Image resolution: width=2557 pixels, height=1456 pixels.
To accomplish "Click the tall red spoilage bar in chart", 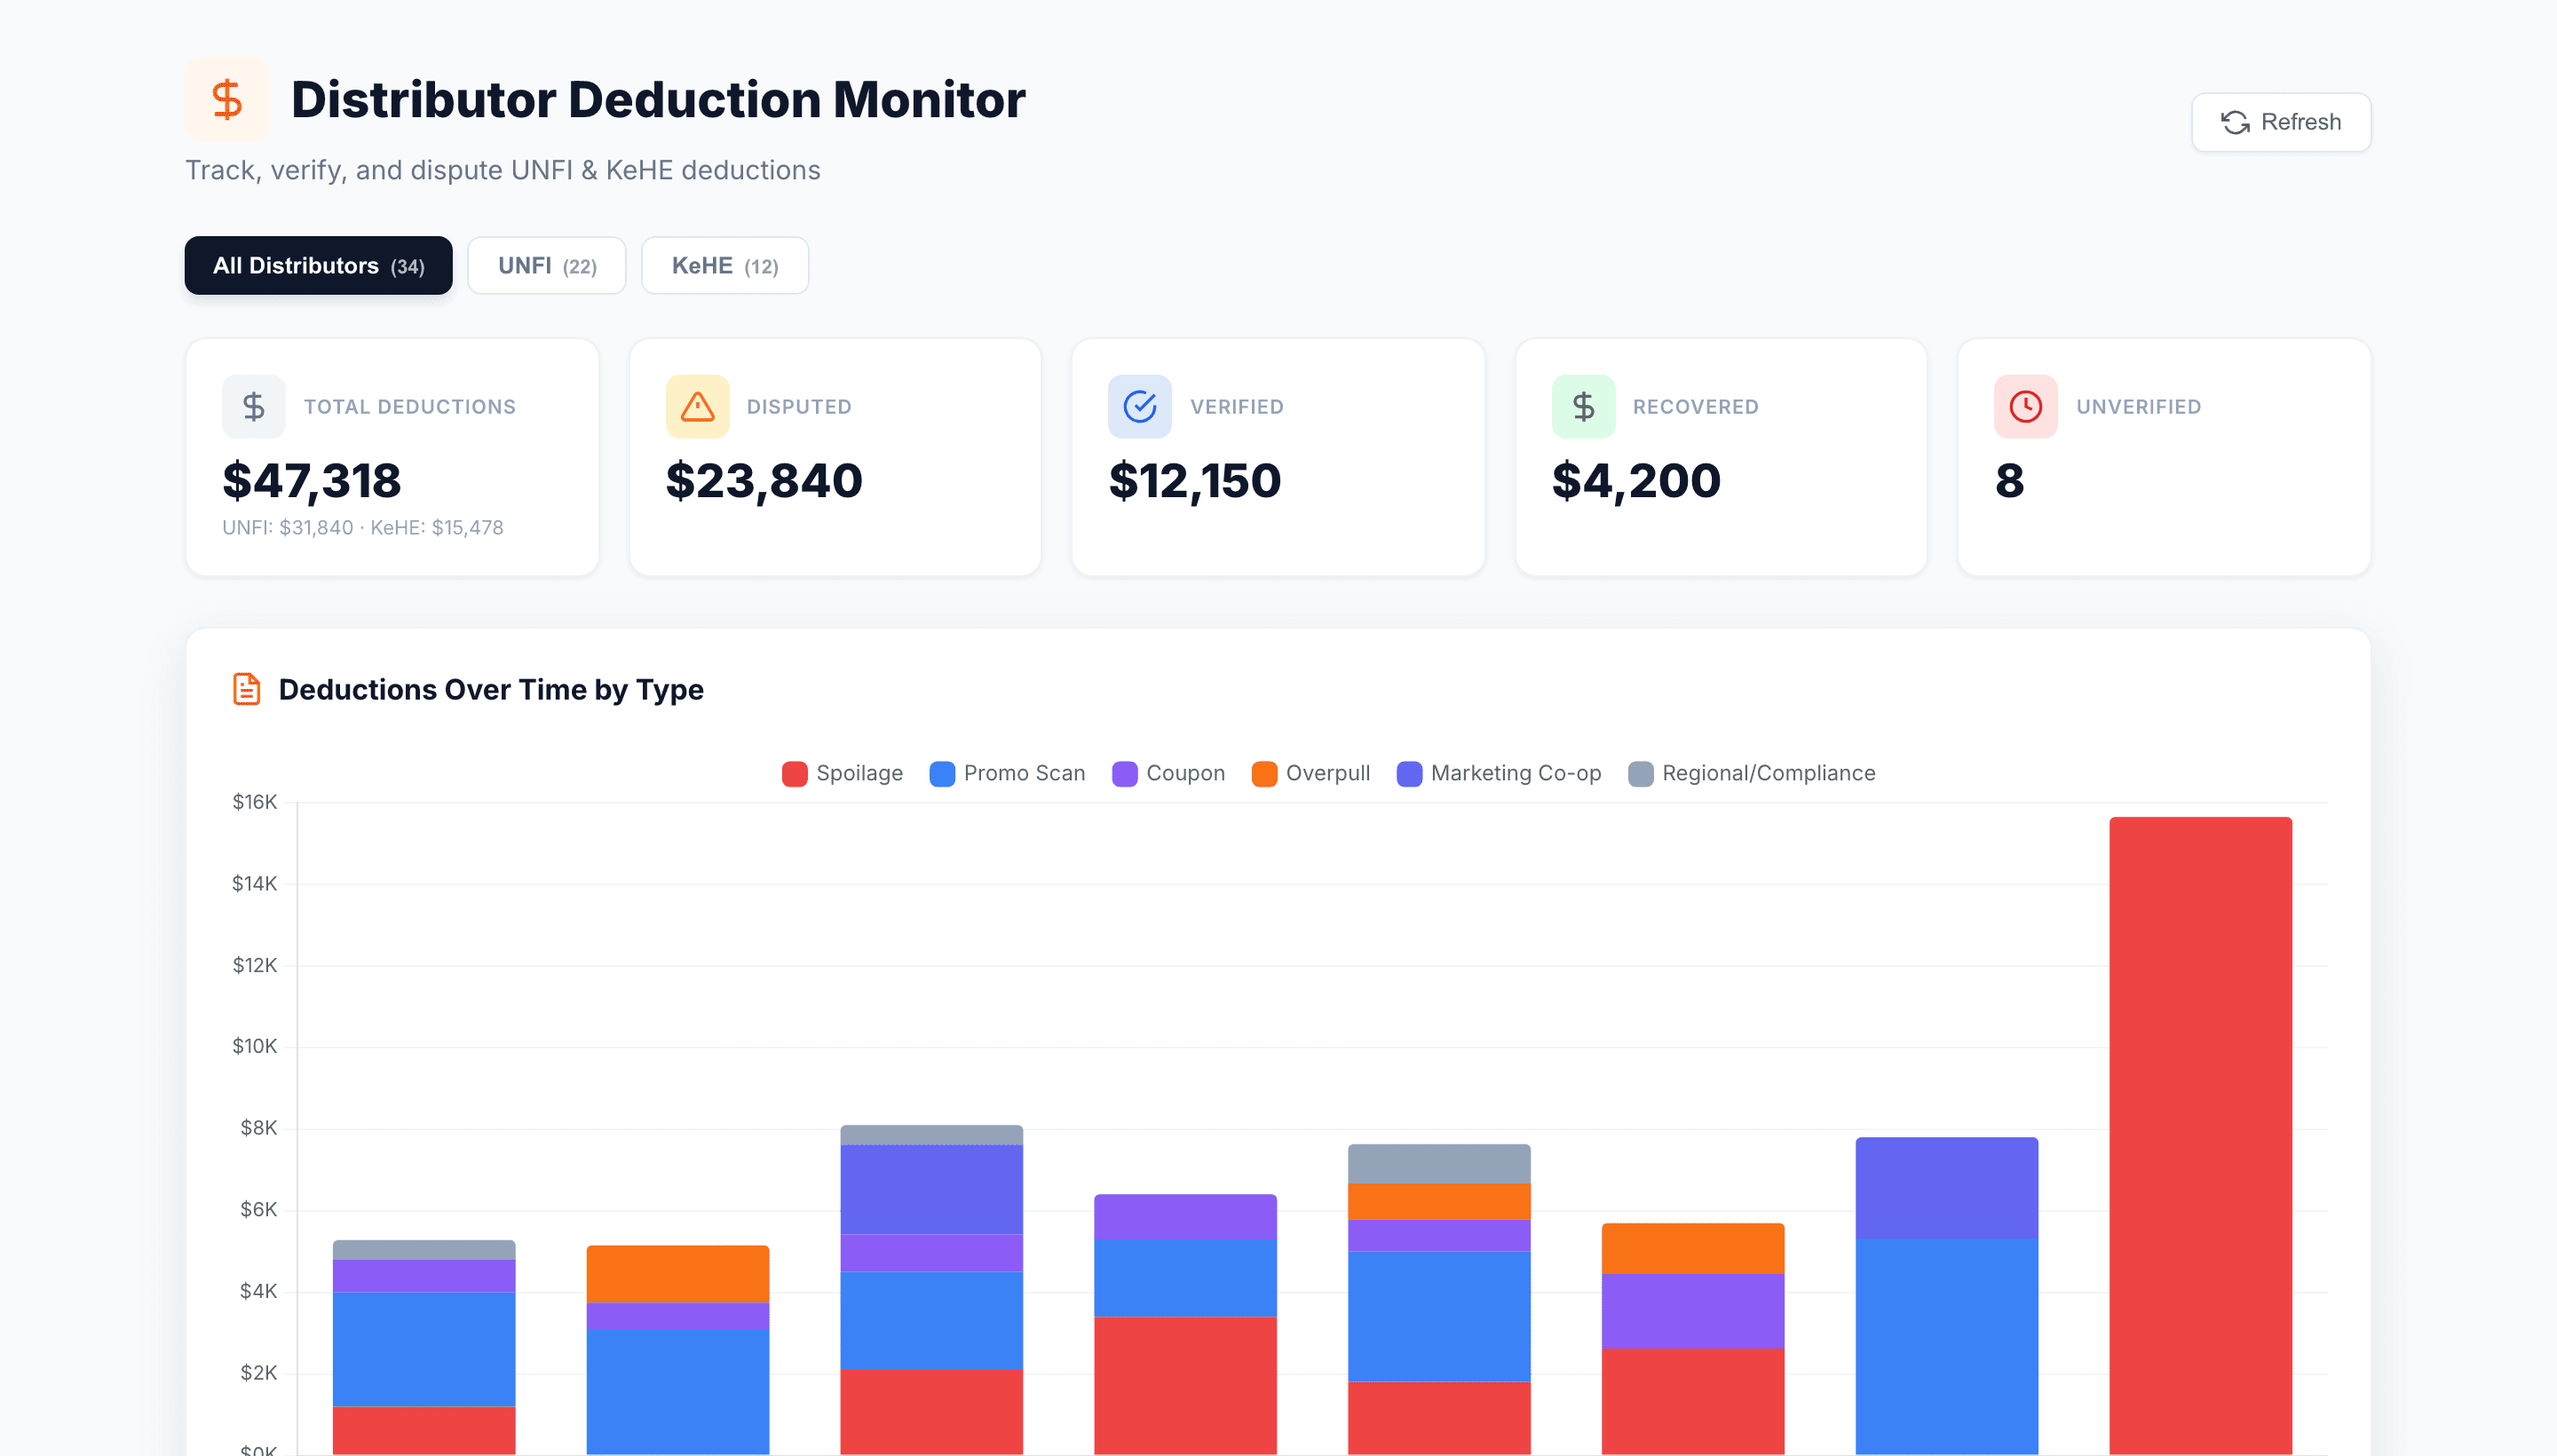I will coord(2200,1100).
